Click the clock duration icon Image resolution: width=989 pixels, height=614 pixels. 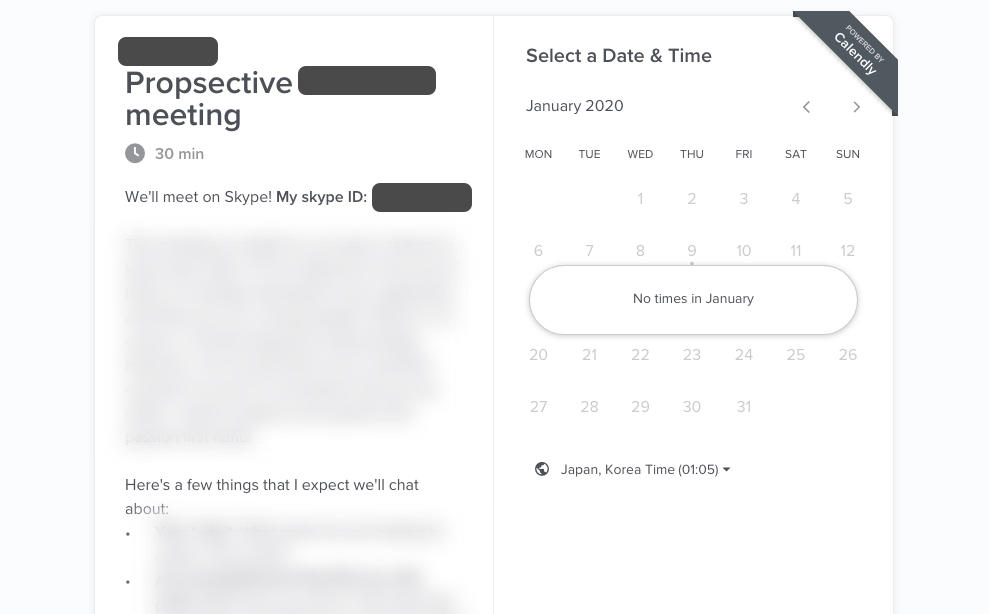pyautogui.click(x=135, y=153)
